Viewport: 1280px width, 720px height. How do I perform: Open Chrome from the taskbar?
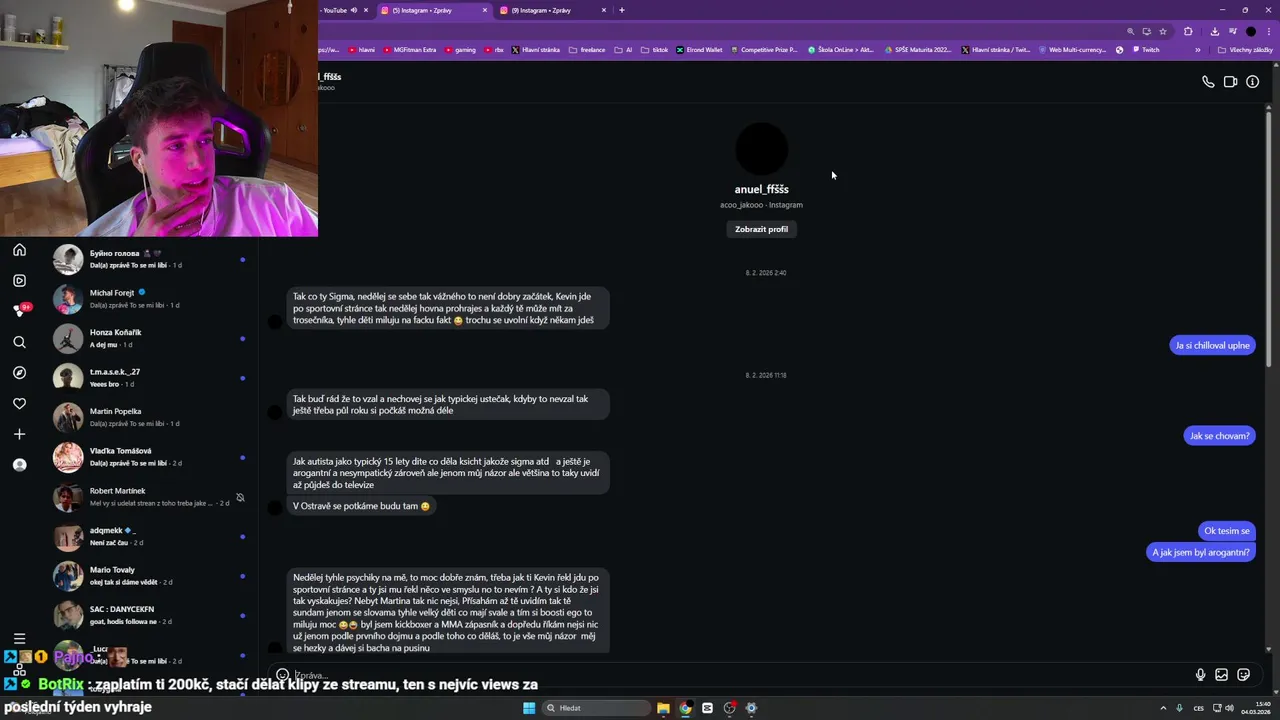click(685, 708)
